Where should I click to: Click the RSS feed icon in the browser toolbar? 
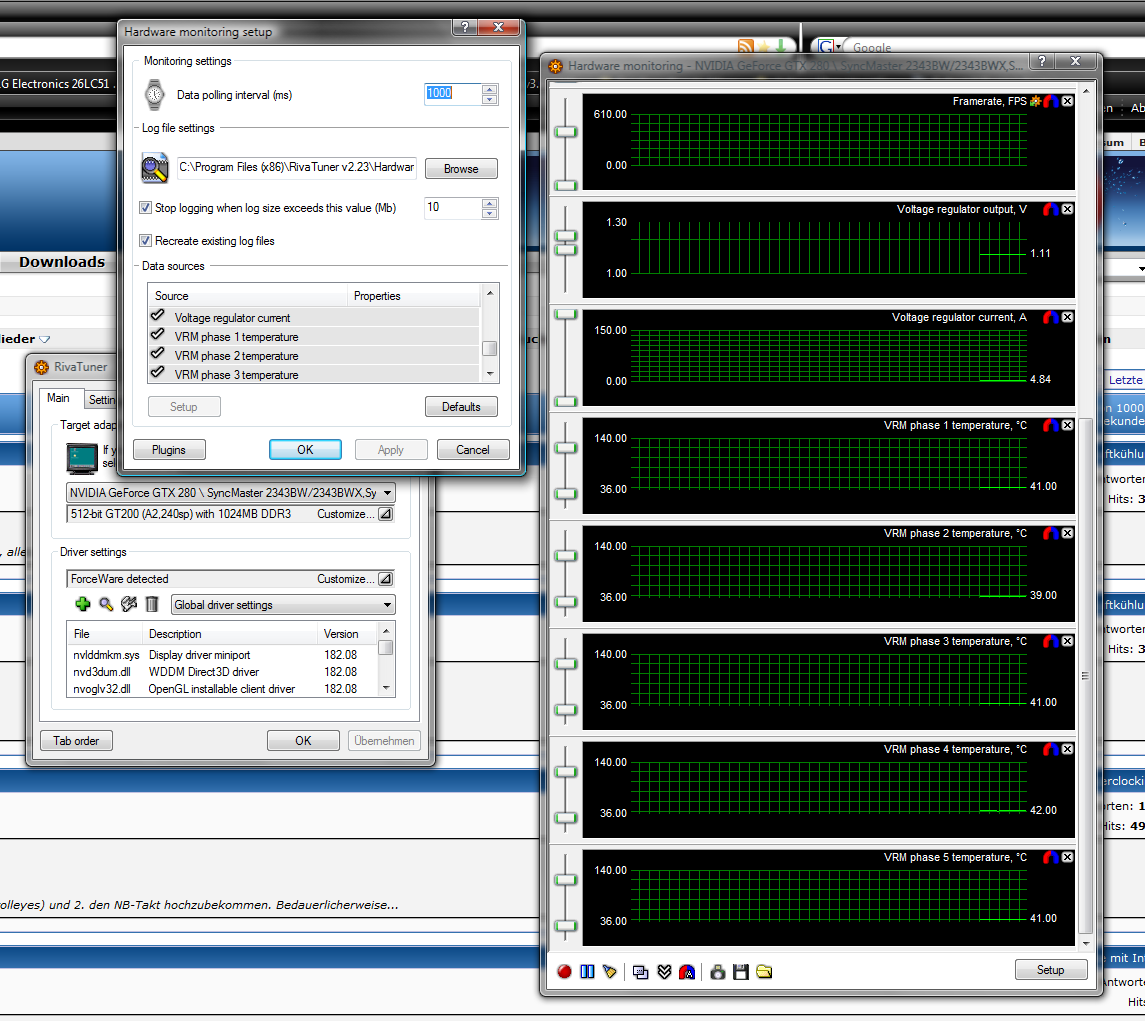pos(745,47)
